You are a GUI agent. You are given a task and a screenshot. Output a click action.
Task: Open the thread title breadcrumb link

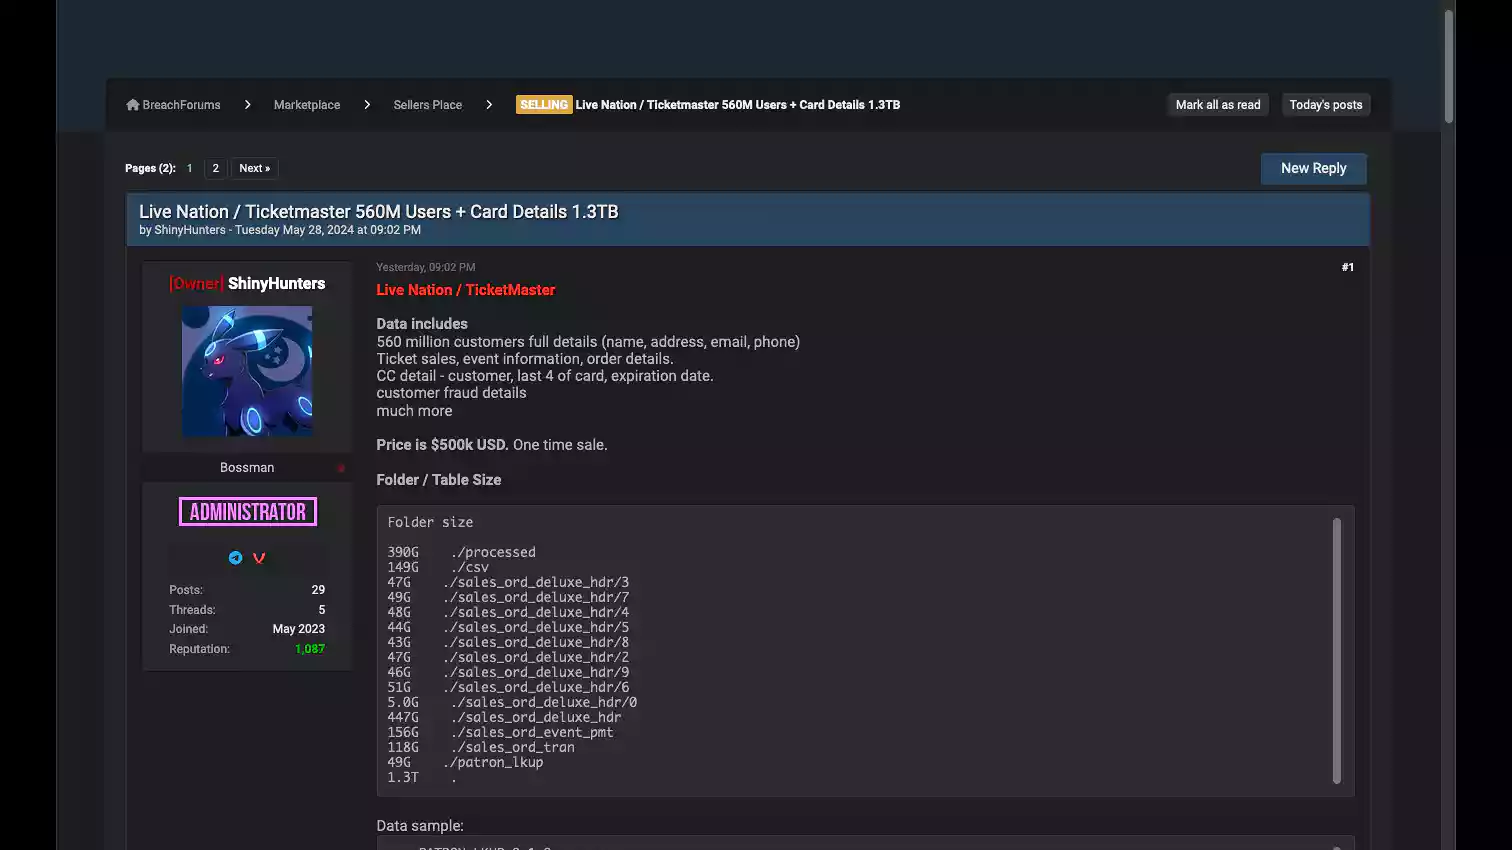pyautogui.click(x=738, y=104)
